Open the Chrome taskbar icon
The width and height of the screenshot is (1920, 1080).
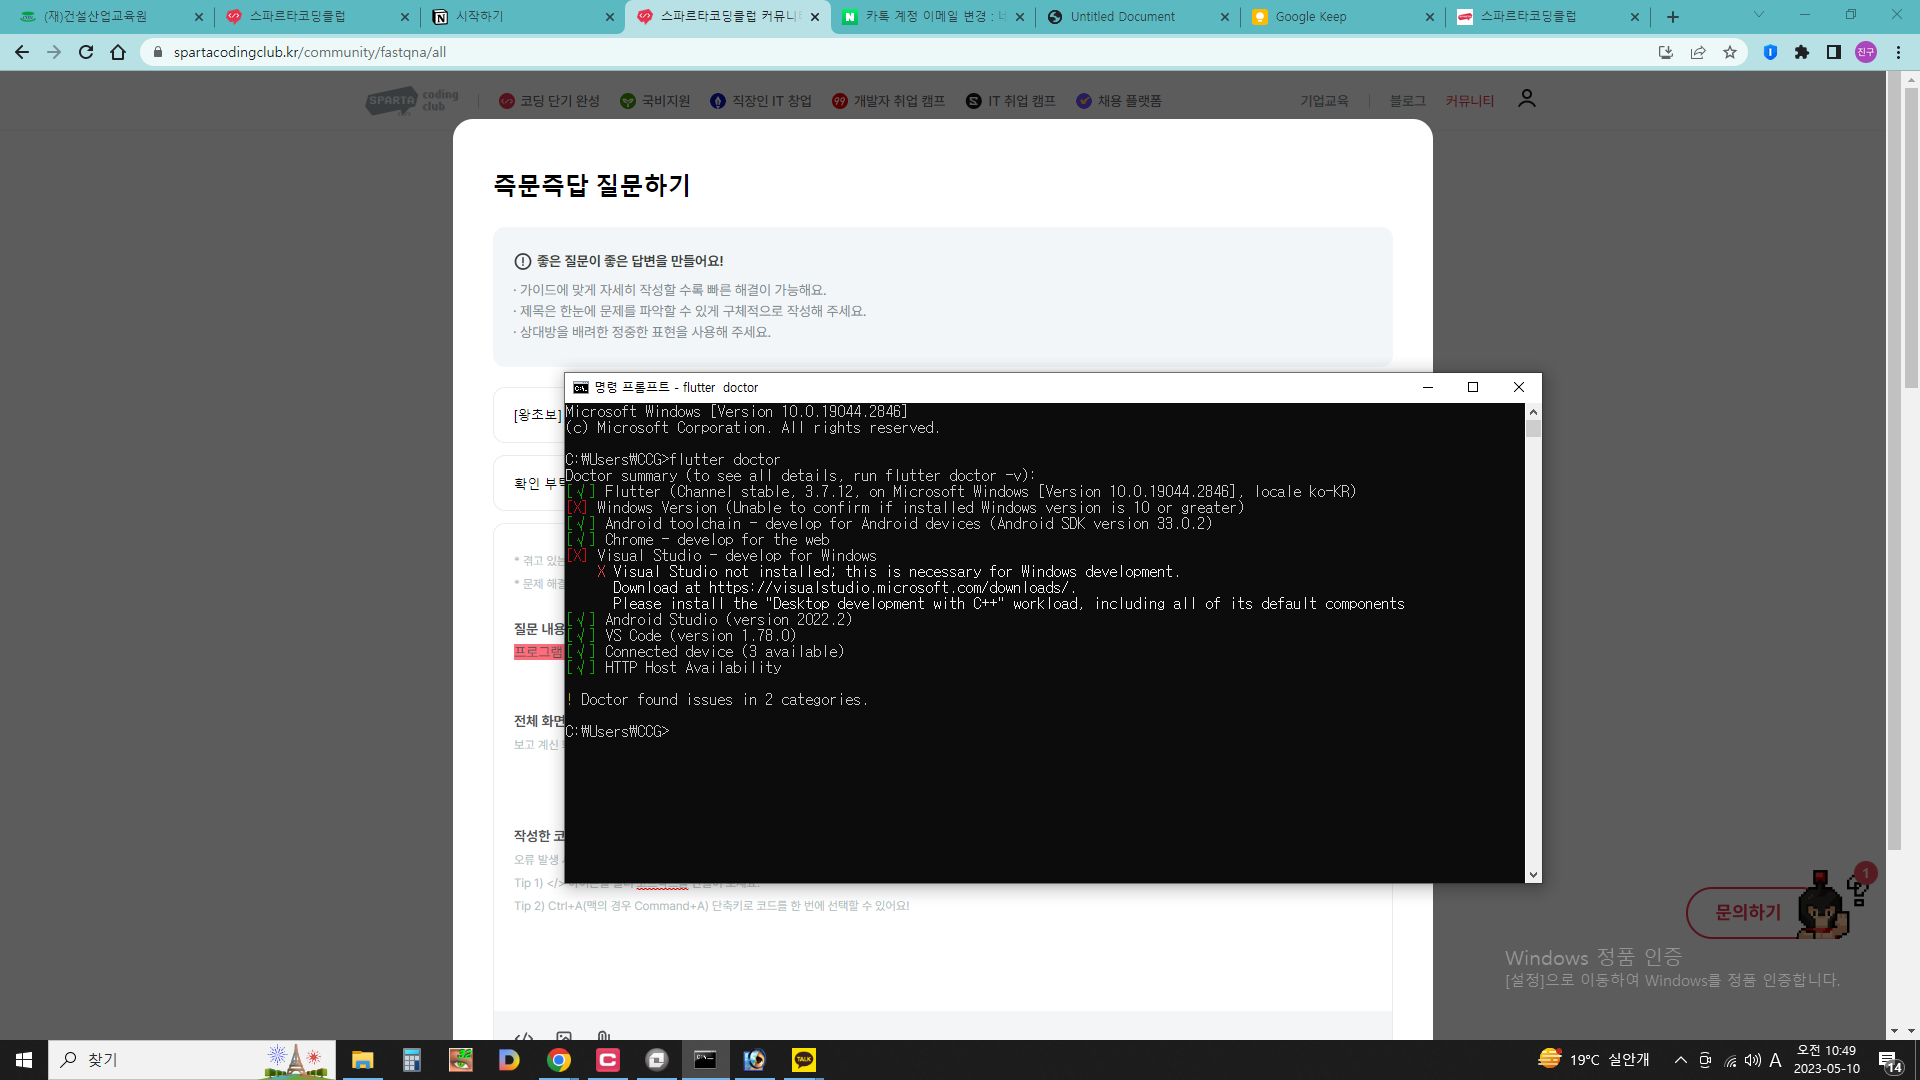pyautogui.click(x=559, y=1060)
